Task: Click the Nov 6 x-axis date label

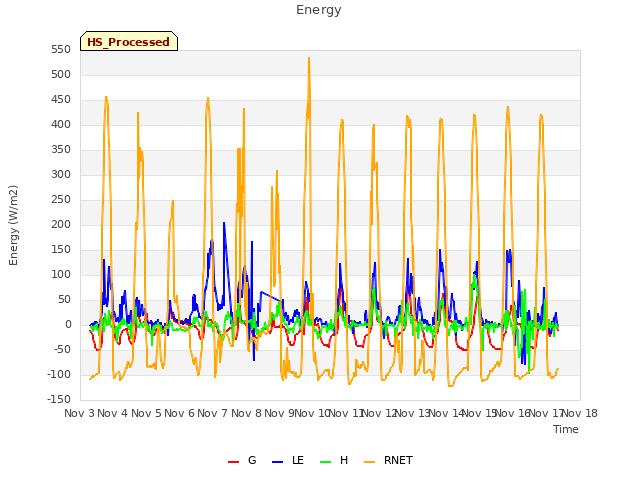Action: click(180, 413)
